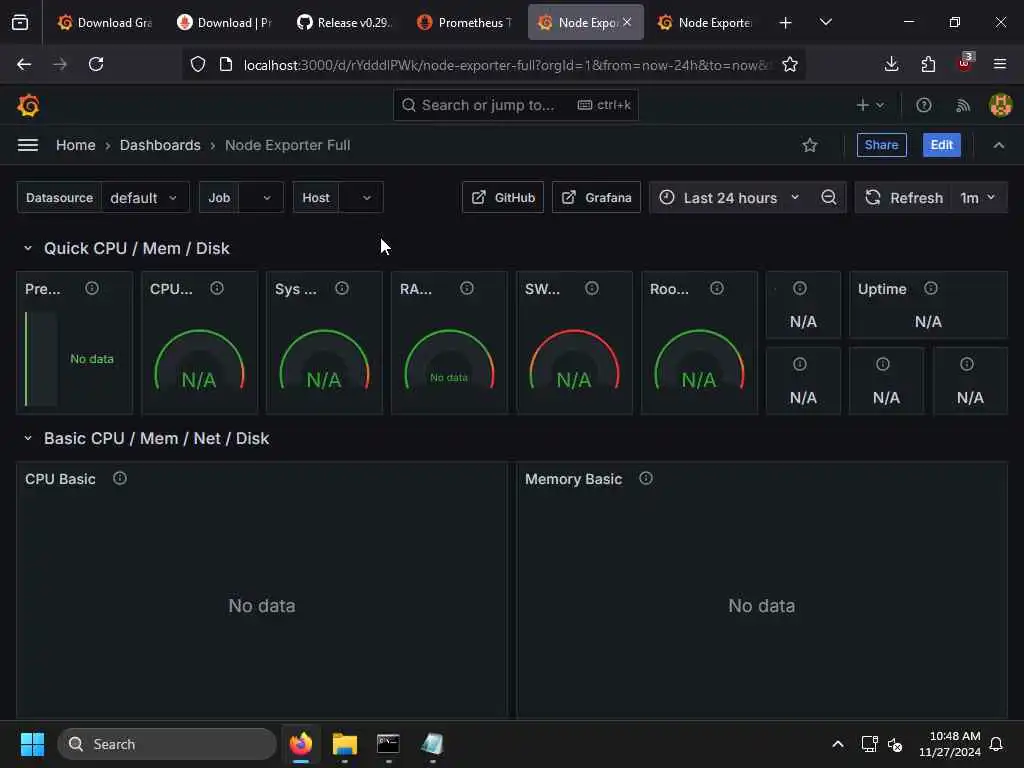Open info icon on SW... panel
Screen dimensions: 1024x768
tap(592, 288)
